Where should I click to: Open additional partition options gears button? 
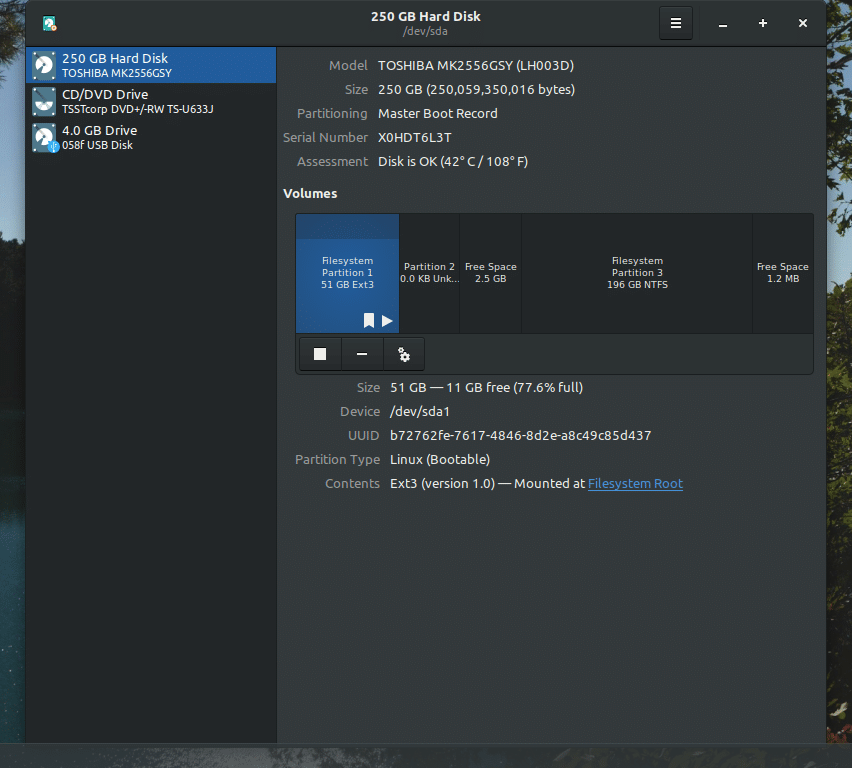click(404, 354)
